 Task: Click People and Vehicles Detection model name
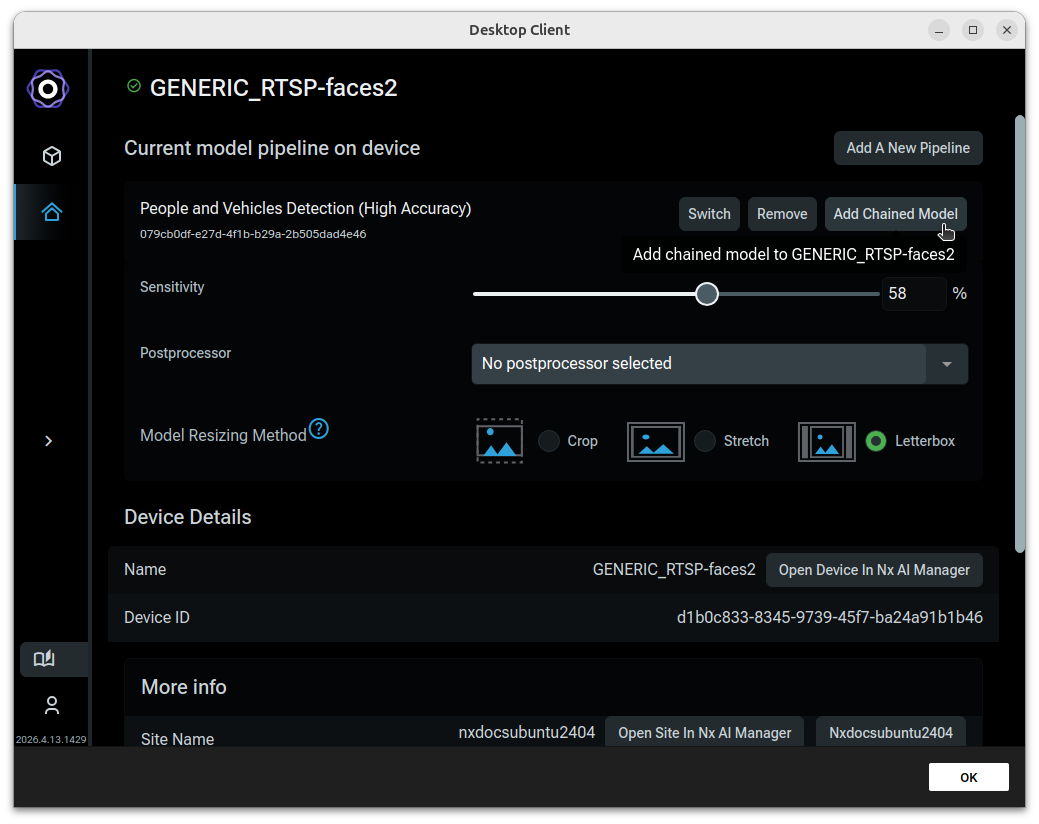pos(305,209)
